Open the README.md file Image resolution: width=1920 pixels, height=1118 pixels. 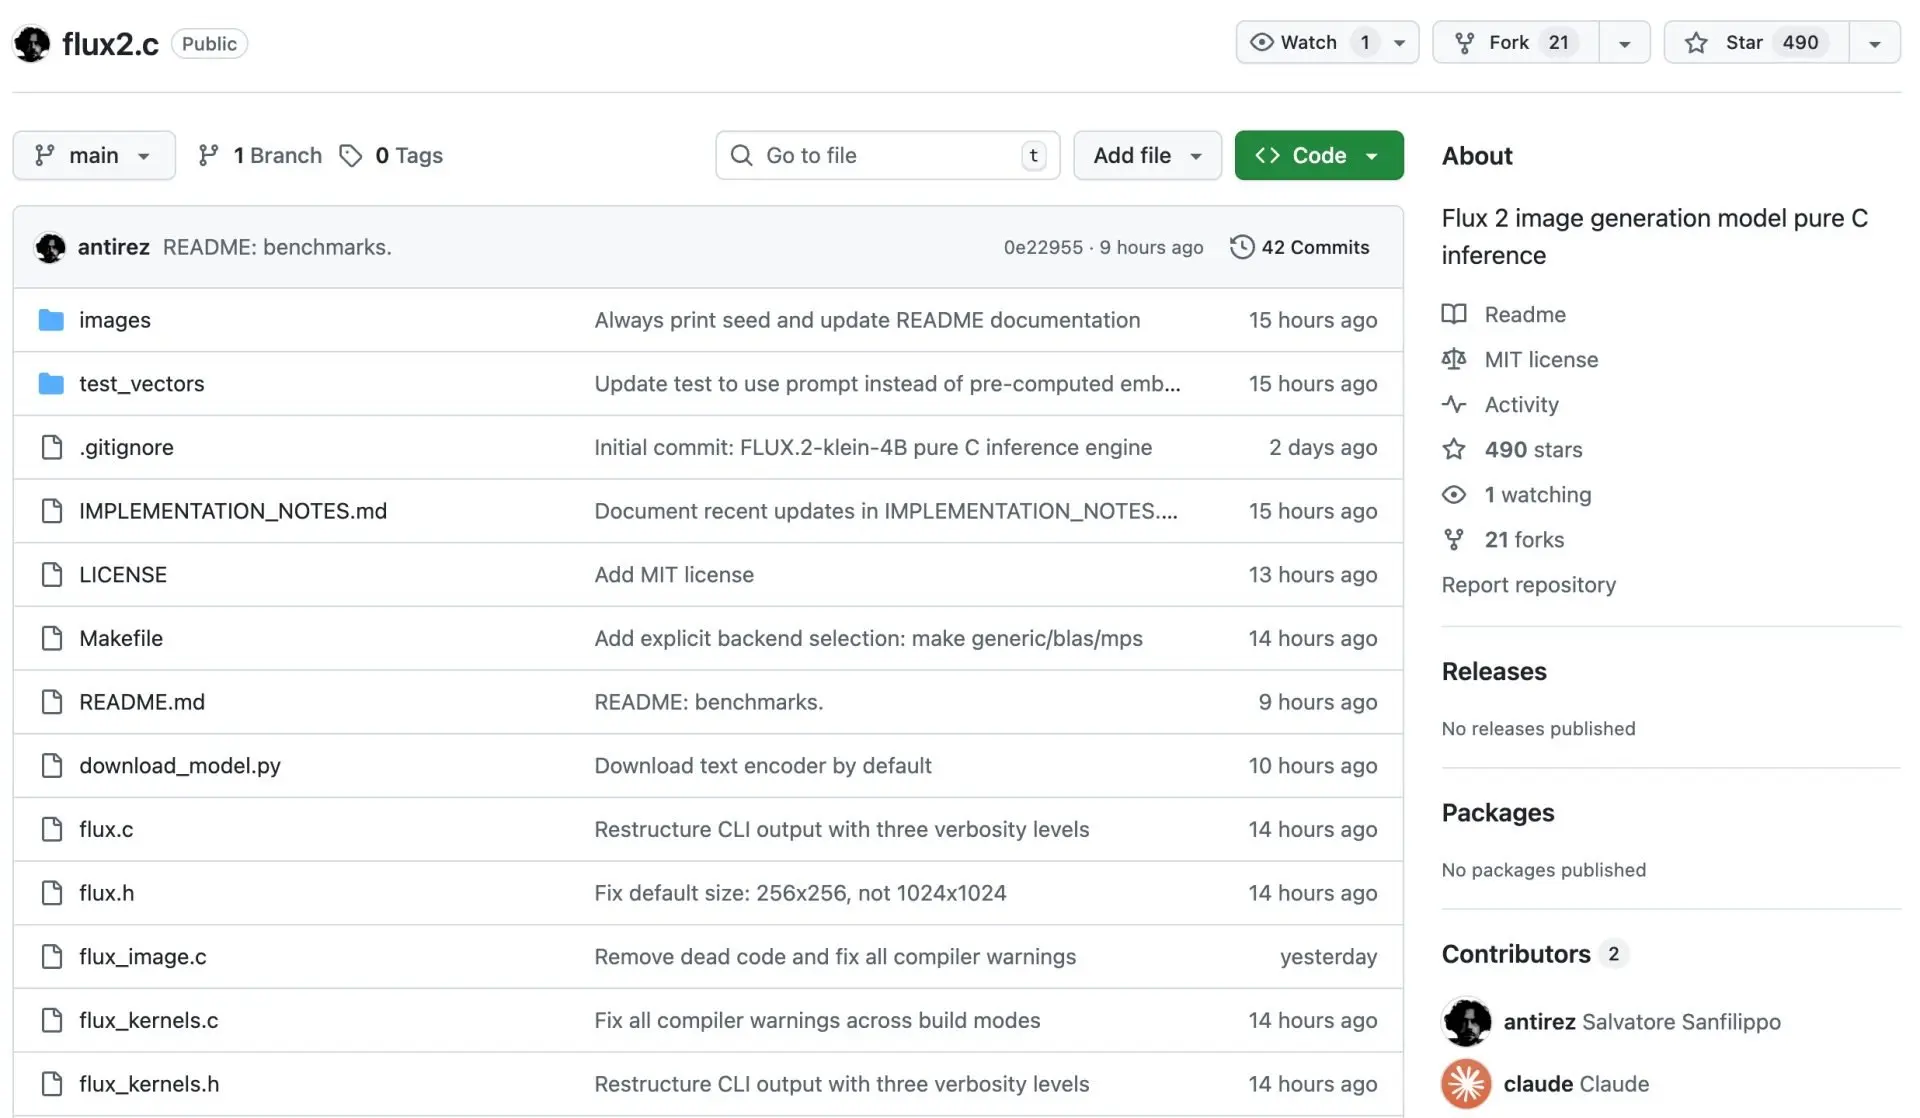click(142, 702)
